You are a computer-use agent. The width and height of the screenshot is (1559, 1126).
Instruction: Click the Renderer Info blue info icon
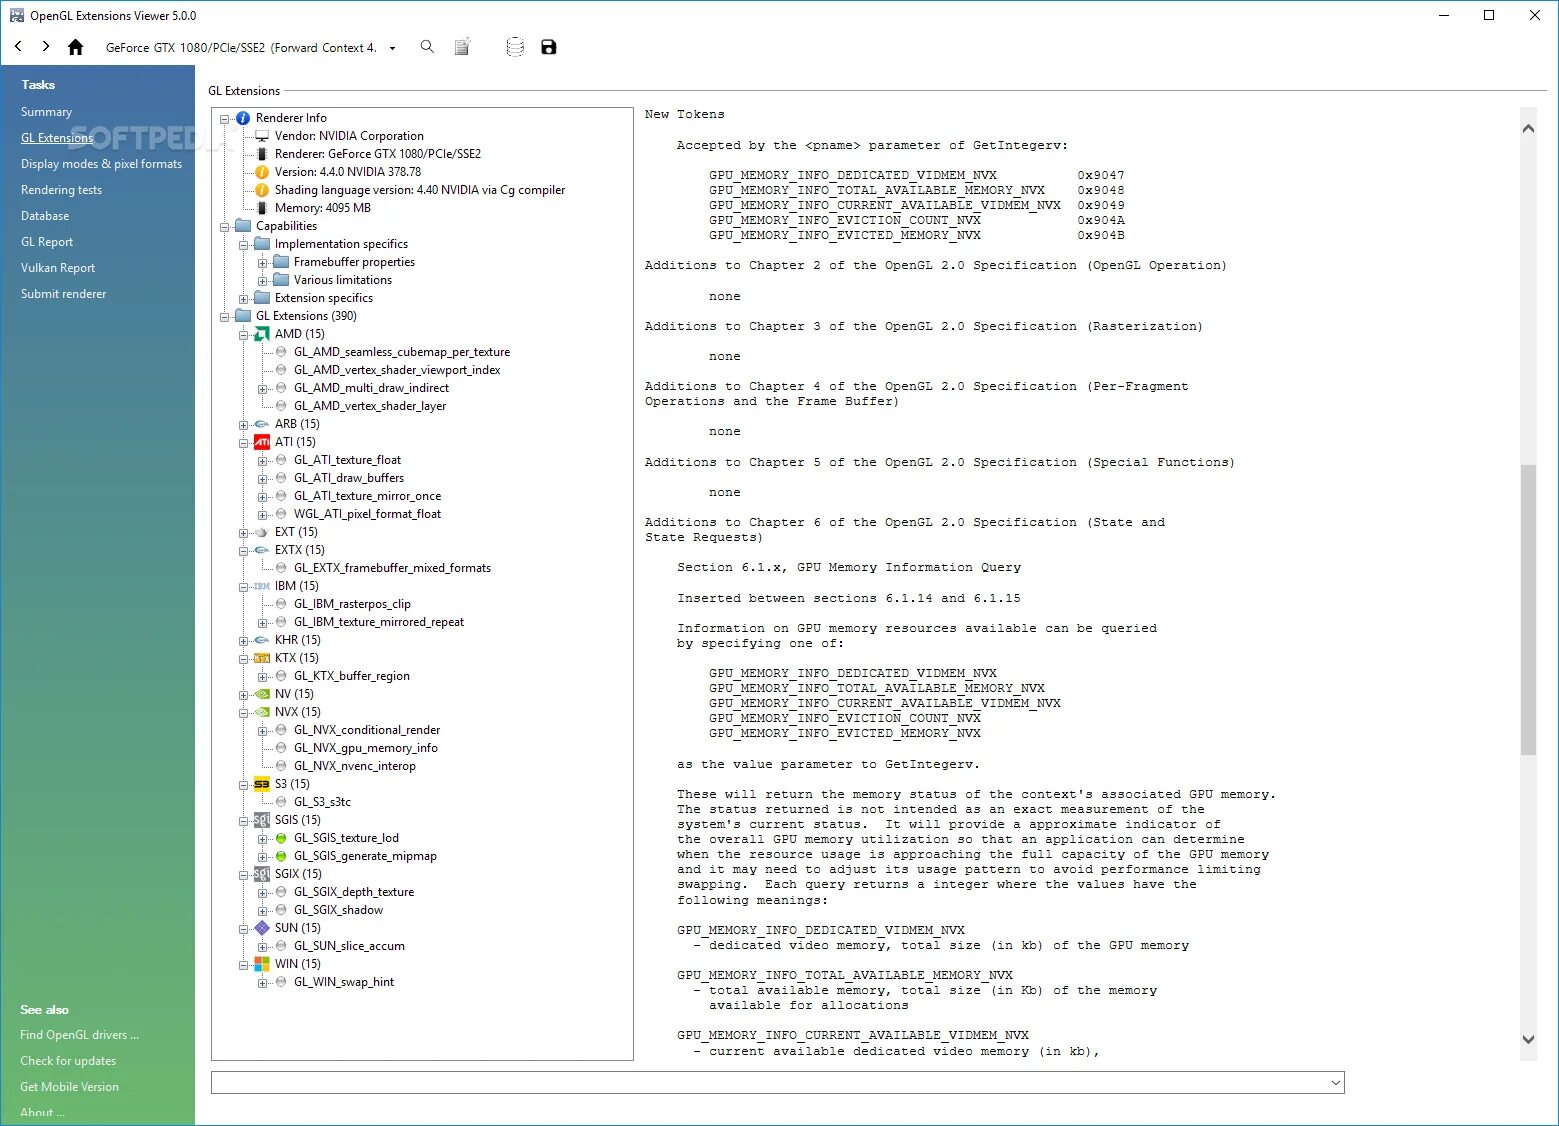[243, 118]
